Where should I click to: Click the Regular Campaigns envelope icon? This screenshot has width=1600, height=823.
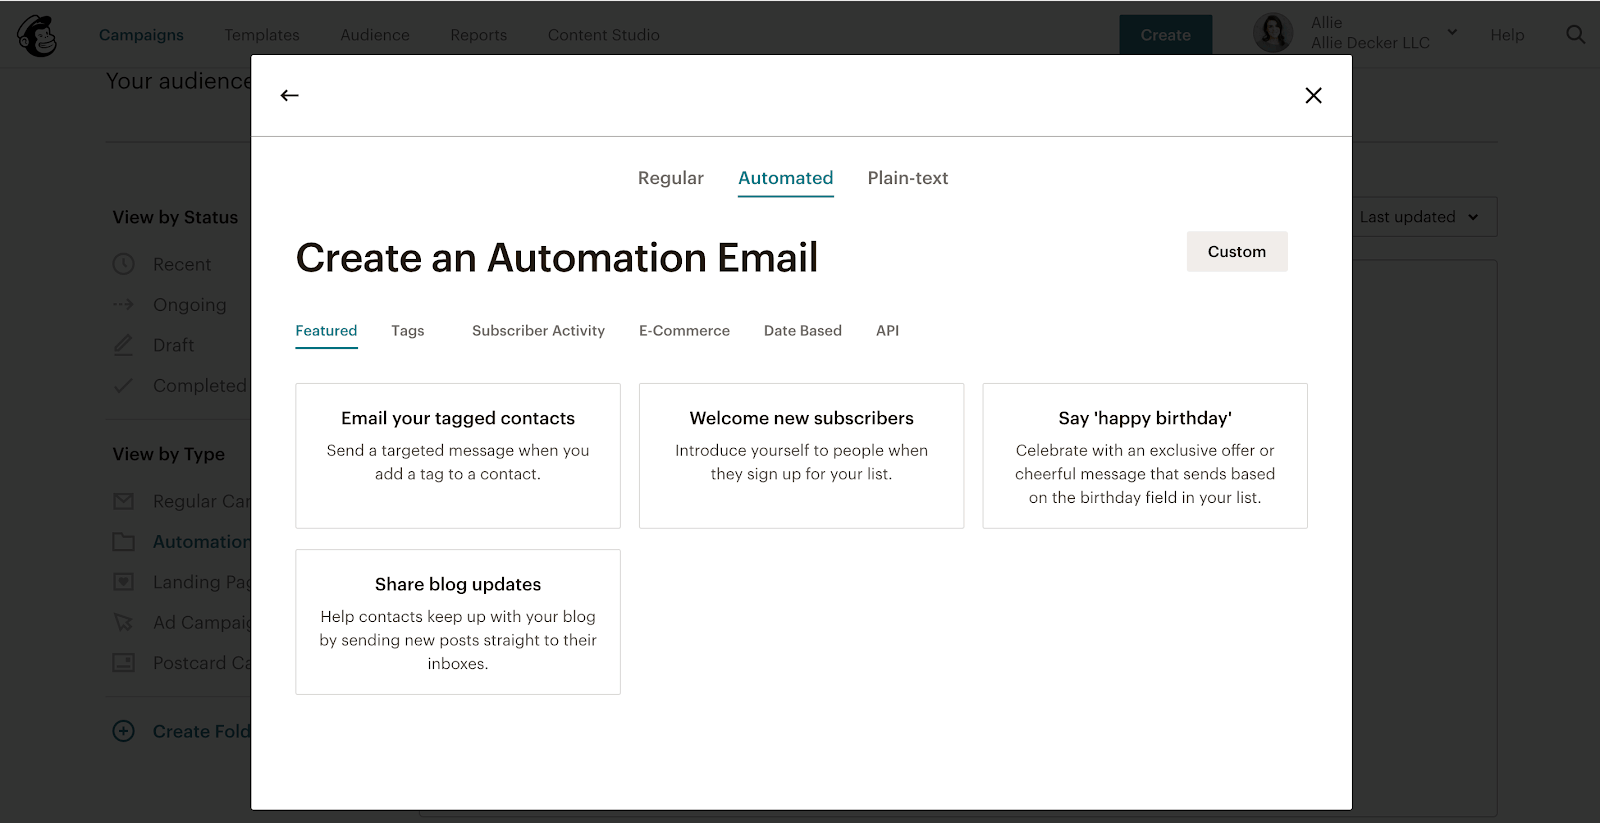tap(123, 501)
